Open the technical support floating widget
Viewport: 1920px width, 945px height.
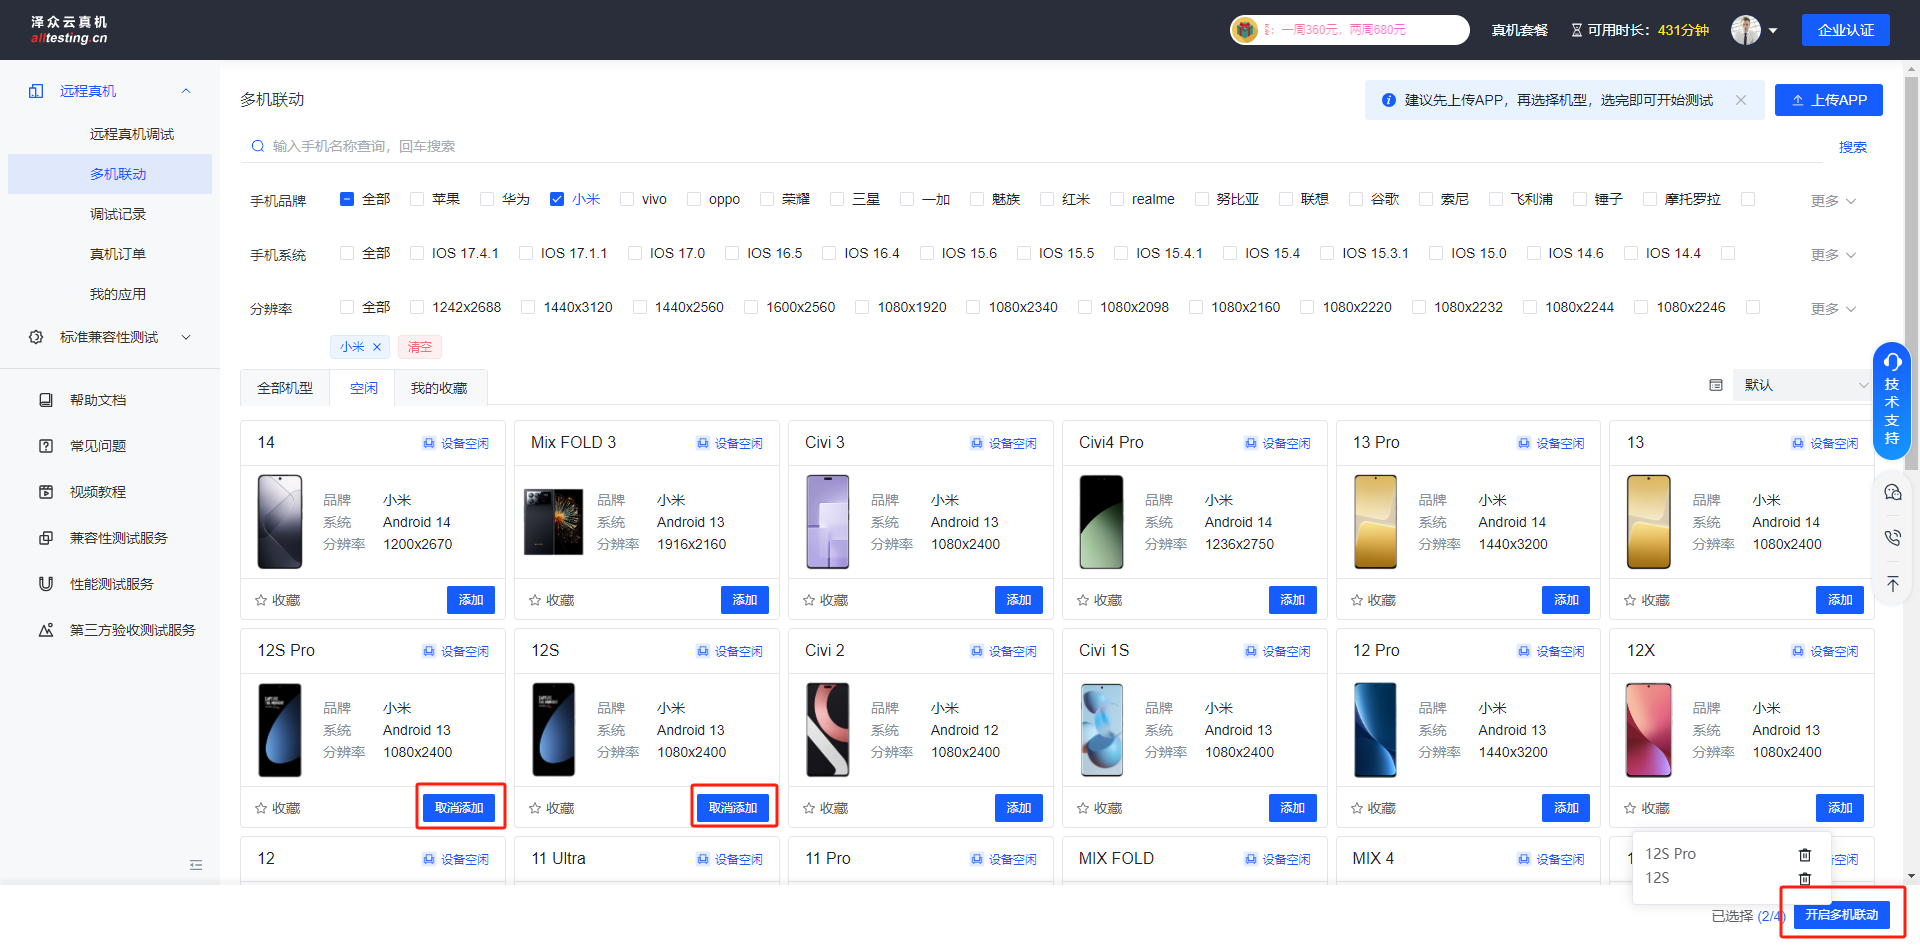point(1891,400)
